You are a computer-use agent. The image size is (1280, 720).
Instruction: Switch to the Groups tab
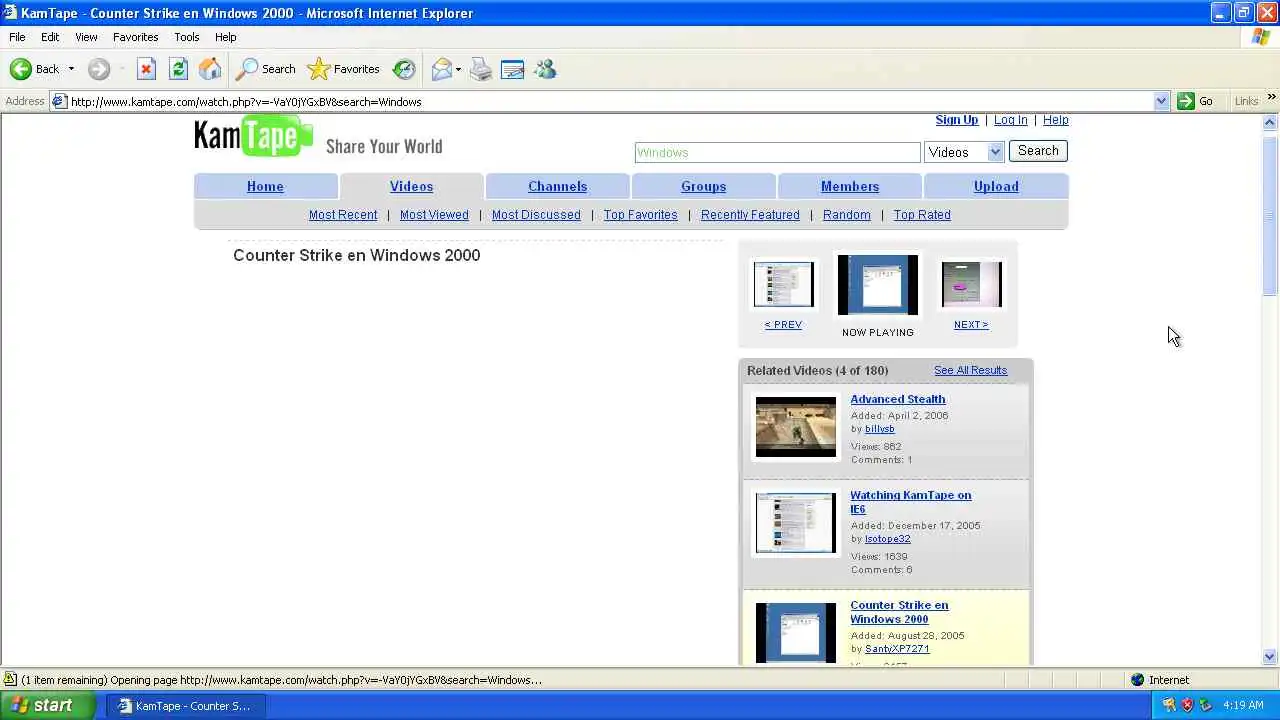click(x=703, y=186)
